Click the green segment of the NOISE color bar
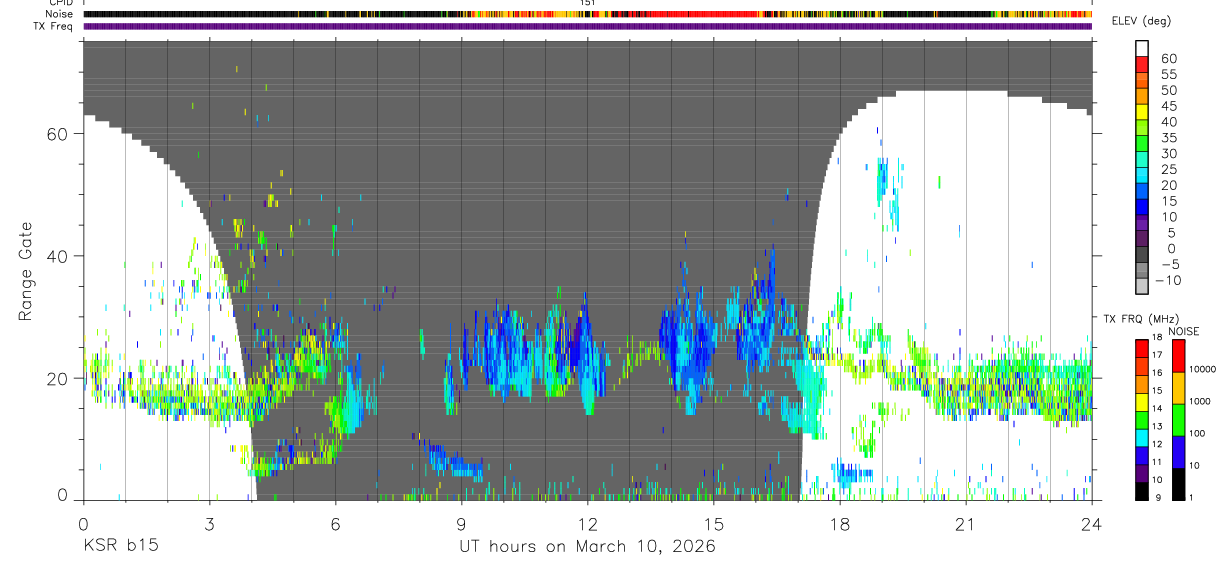Viewport: 1228px width, 567px height. [x=1178, y=419]
